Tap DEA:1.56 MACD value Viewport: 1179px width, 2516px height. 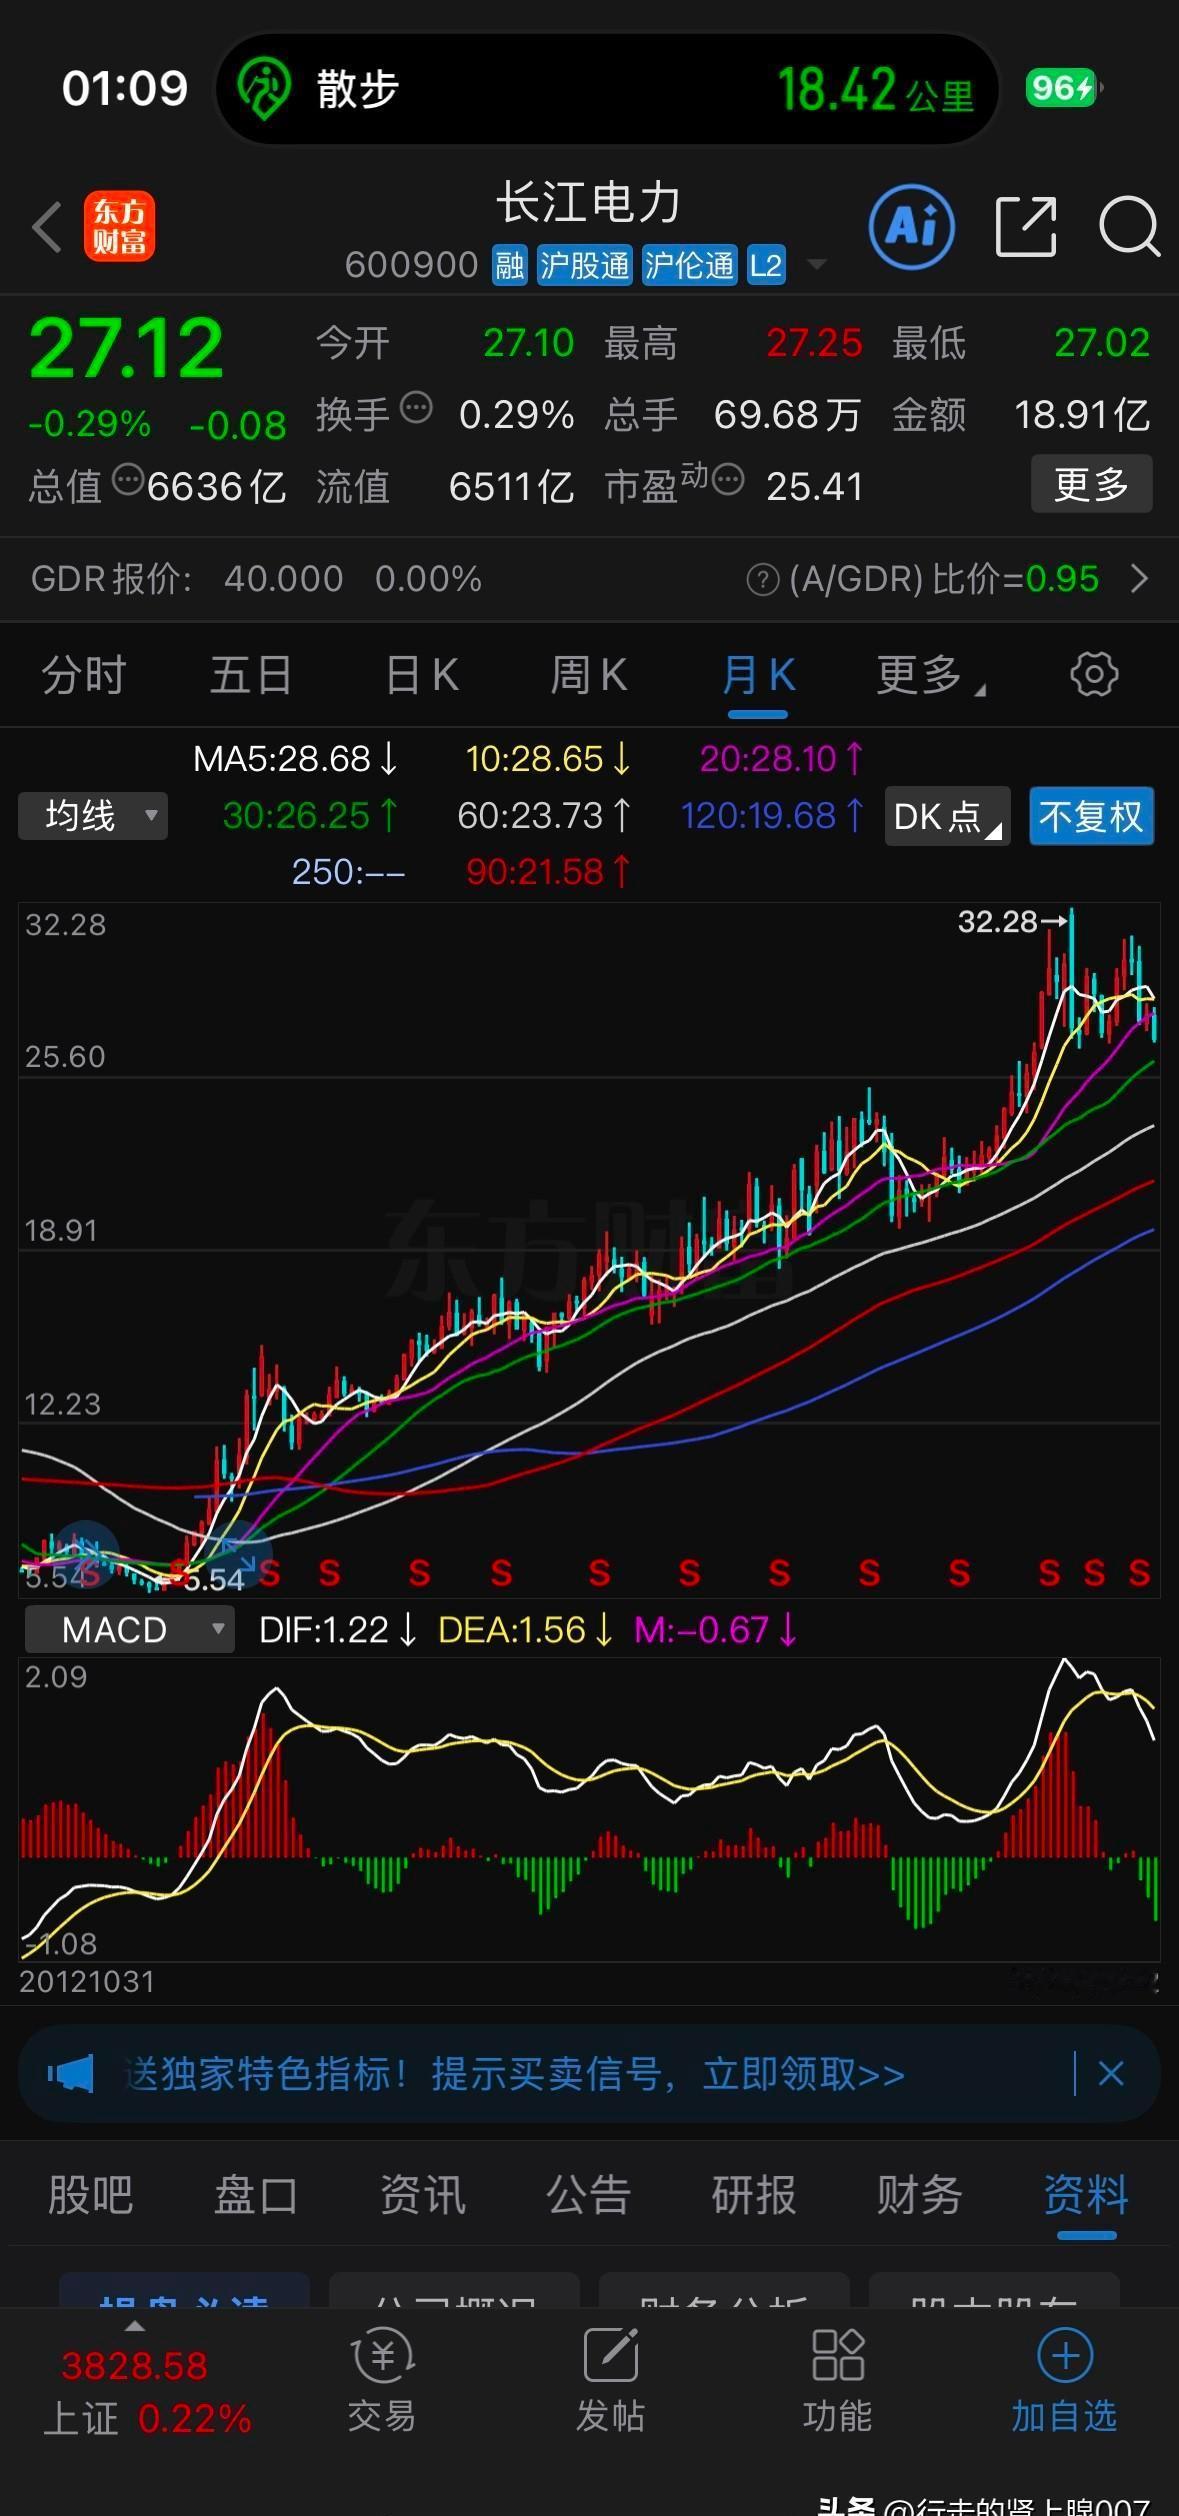525,1630
